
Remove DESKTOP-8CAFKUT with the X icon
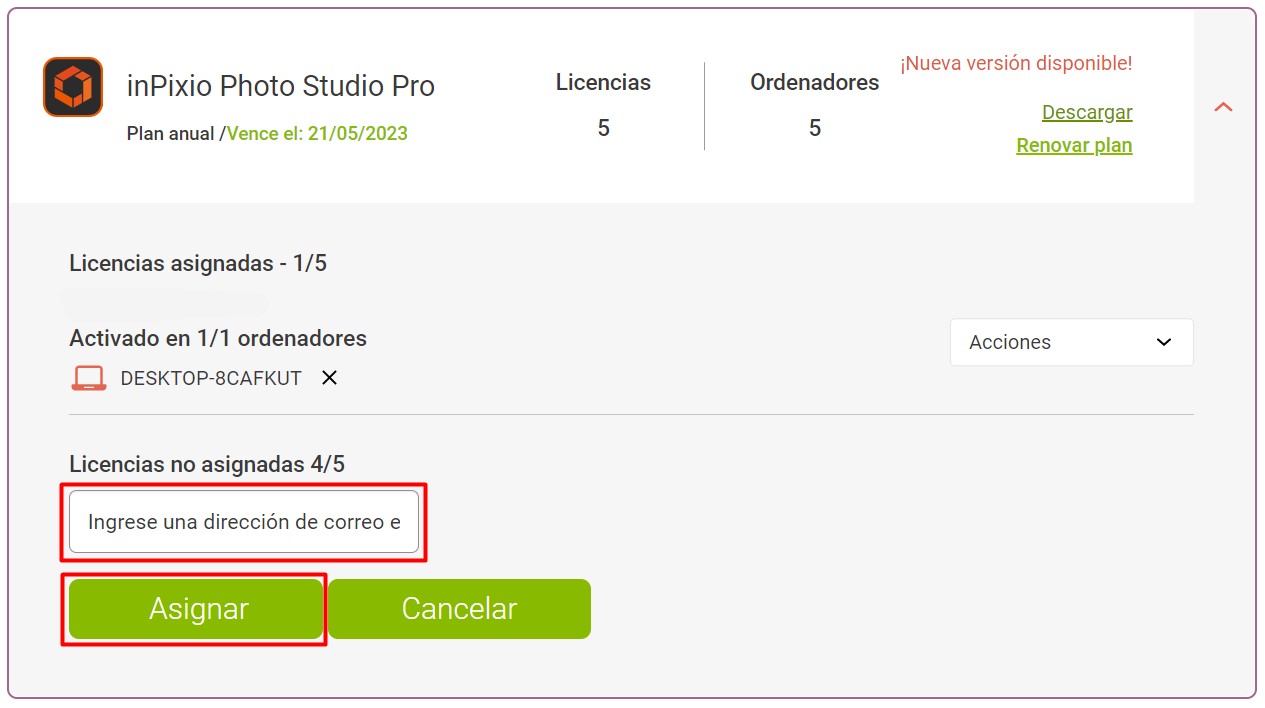pos(329,378)
